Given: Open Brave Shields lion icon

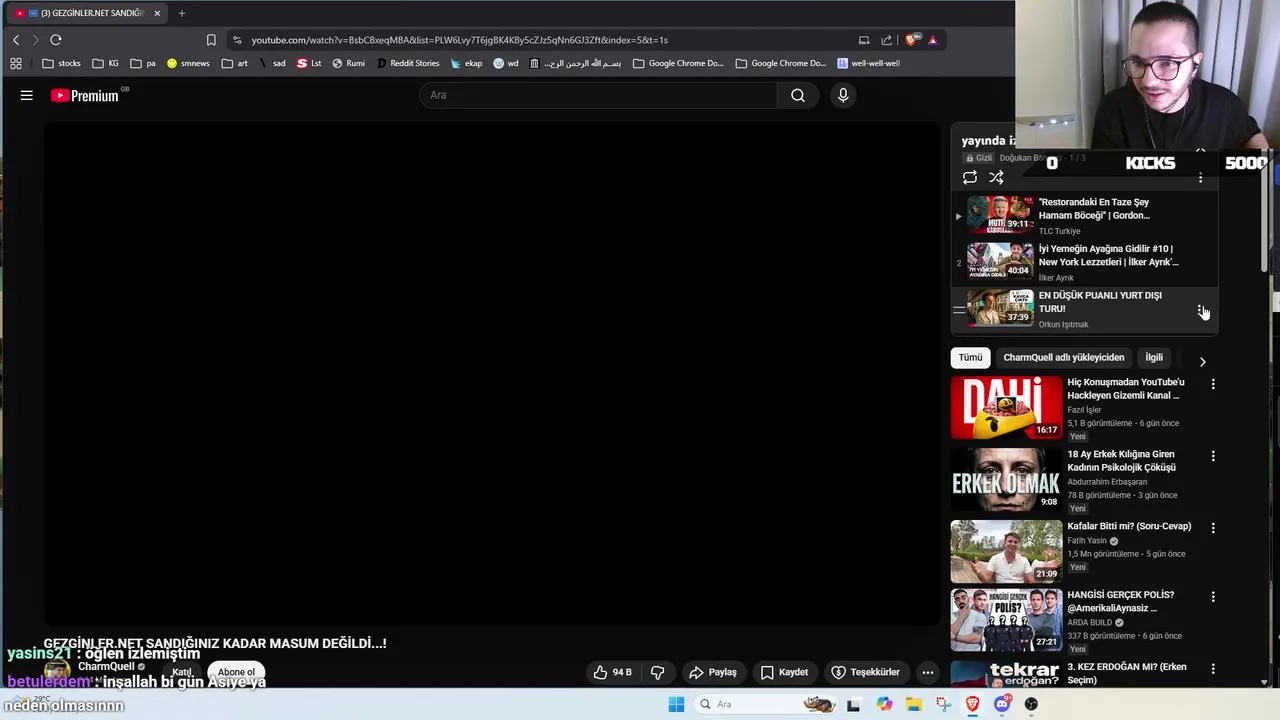Looking at the screenshot, I should click(911, 40).
